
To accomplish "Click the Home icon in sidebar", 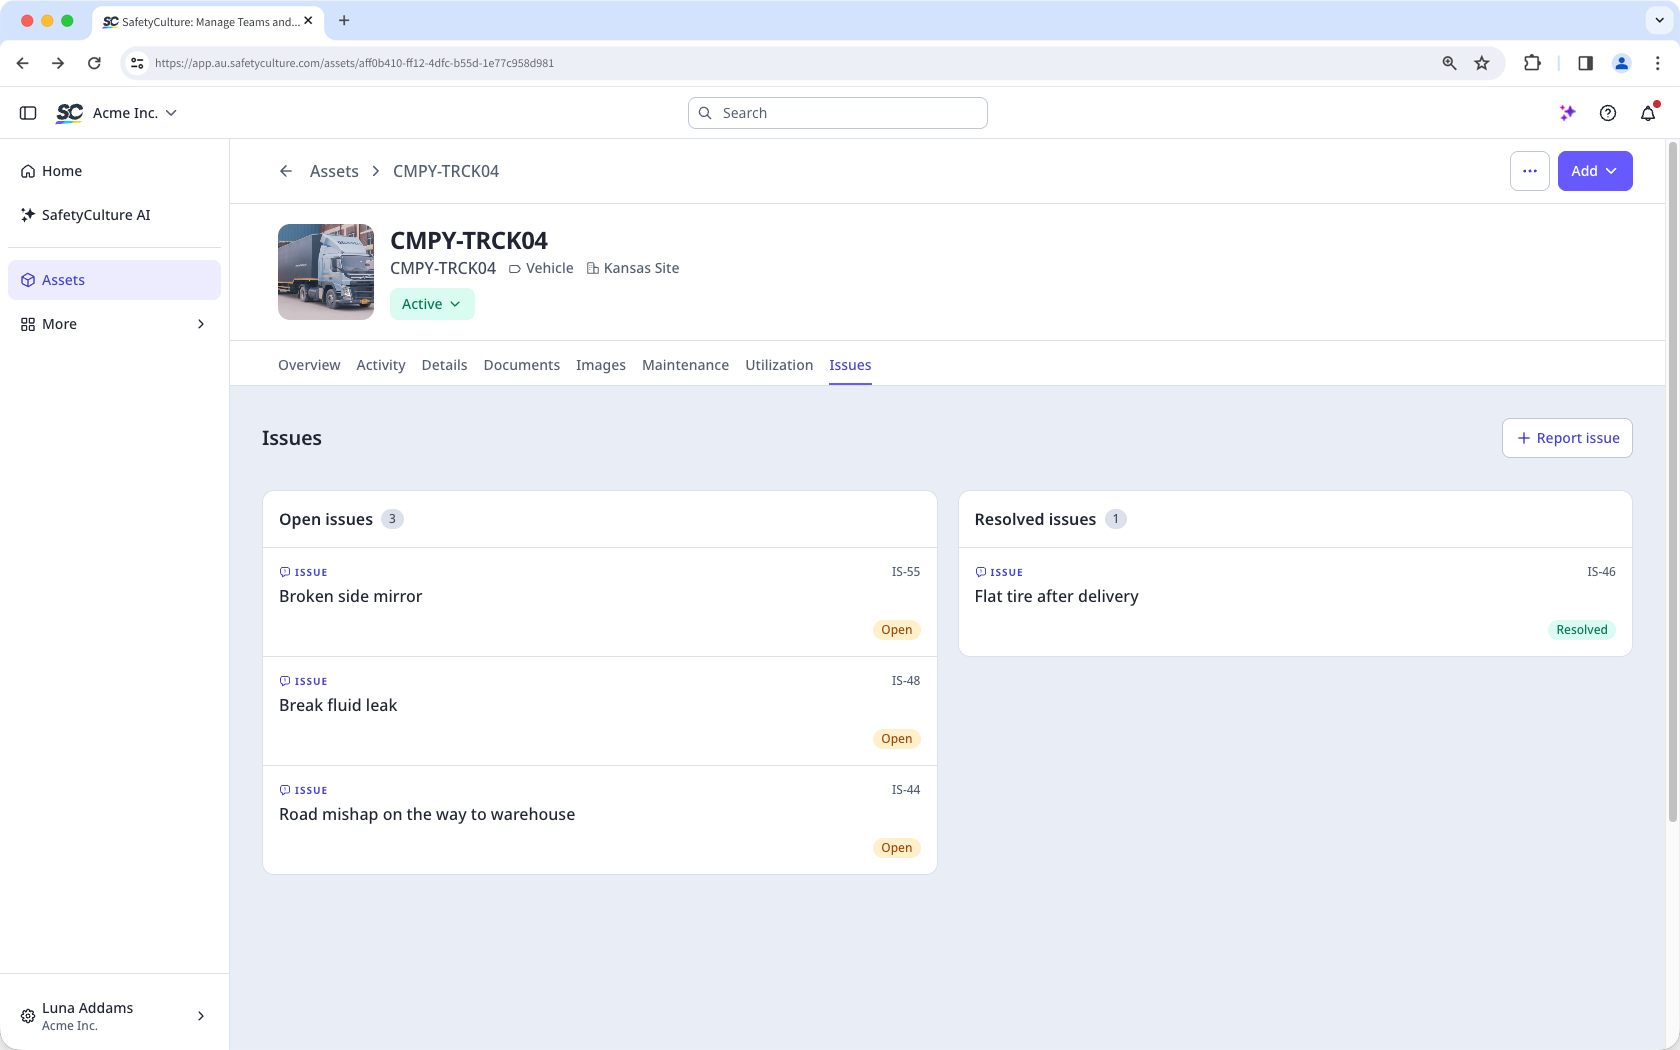I will [x=28, y=171].
